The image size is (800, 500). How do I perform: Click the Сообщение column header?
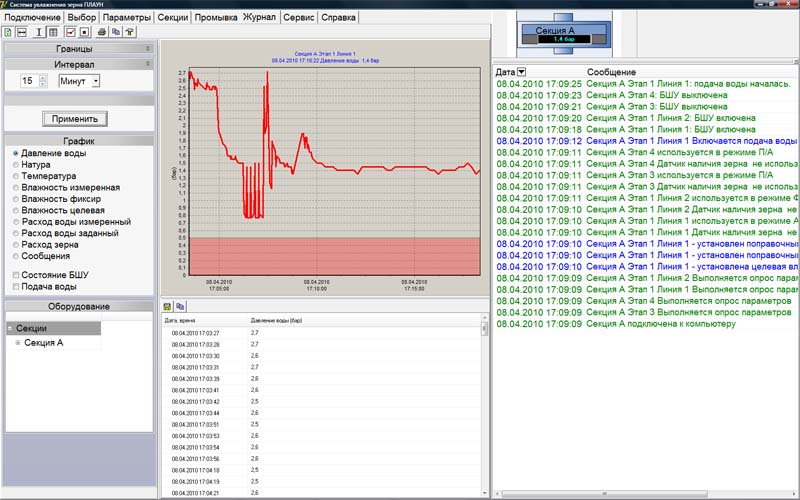(611, 72)
